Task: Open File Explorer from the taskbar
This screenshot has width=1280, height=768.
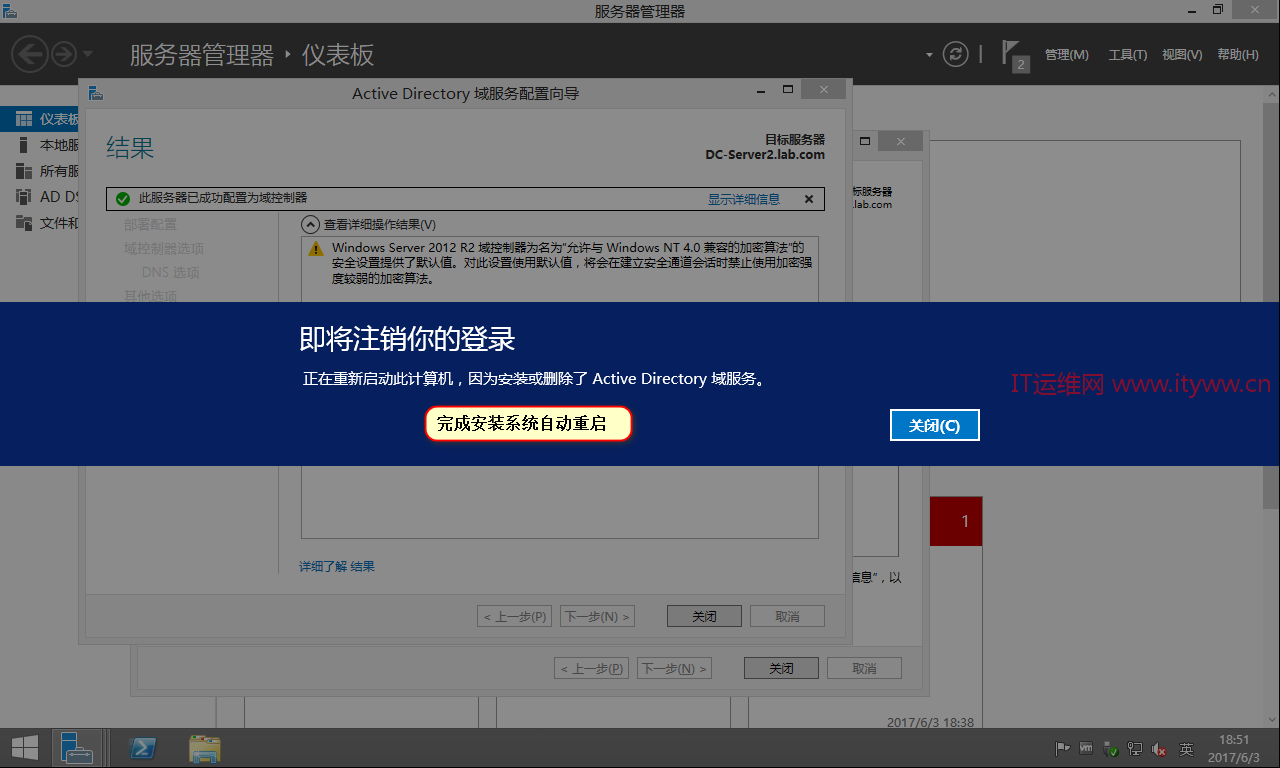Action: point(205,748)
